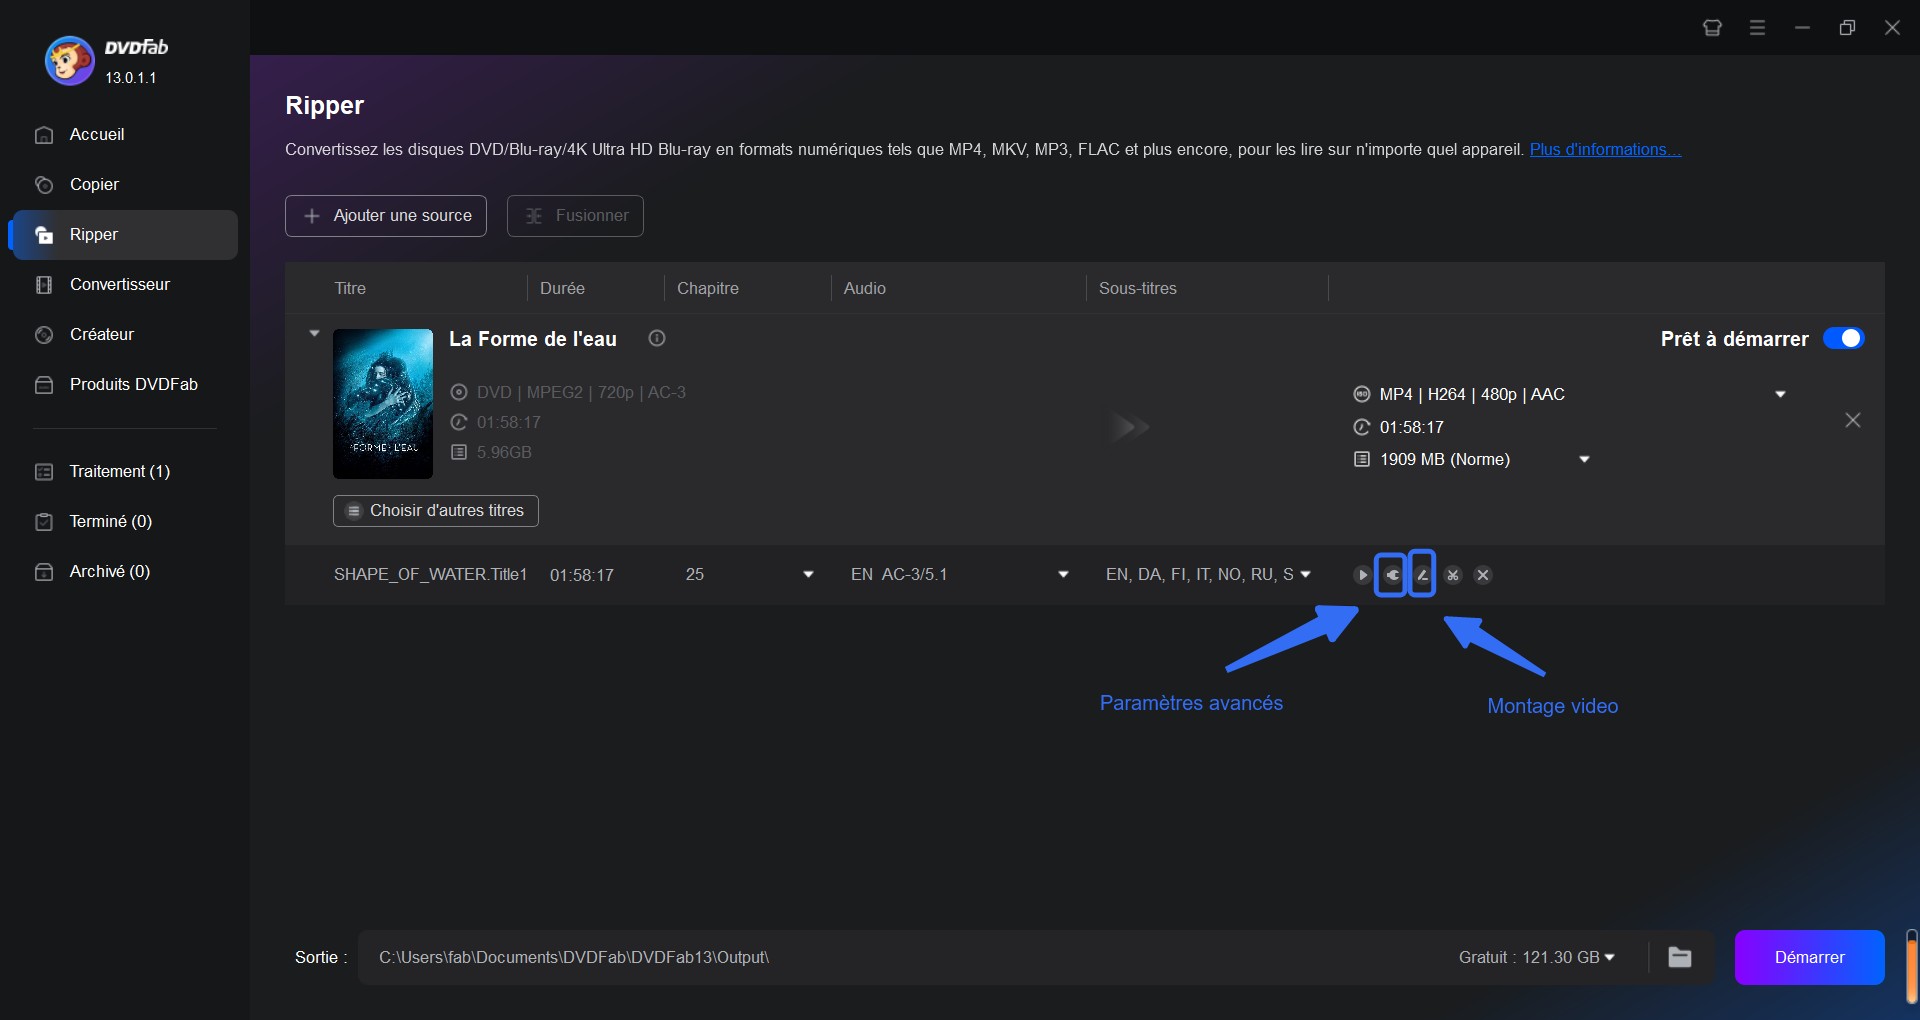Screen dimensions: 1920x1020
Task: Open free space 121.30 GB dropdown
Action: point(1609,957)
